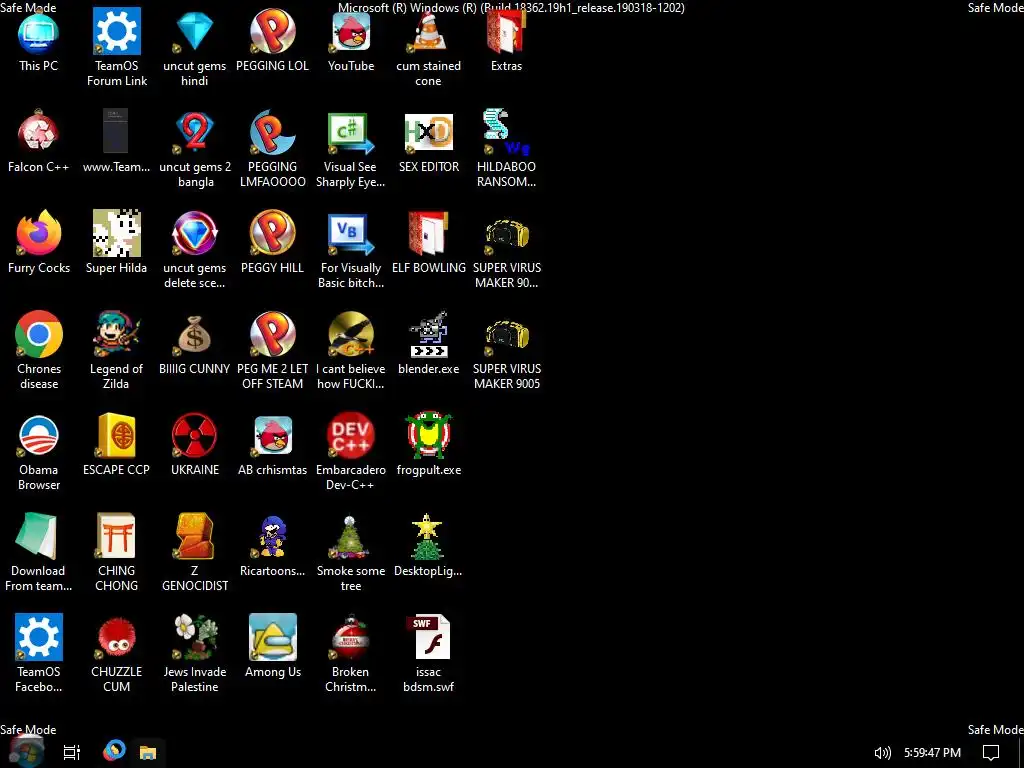Click the Ricartoons... ninja icon
The height and width of the screenshot is (768, 1024).
coord(272,536)
